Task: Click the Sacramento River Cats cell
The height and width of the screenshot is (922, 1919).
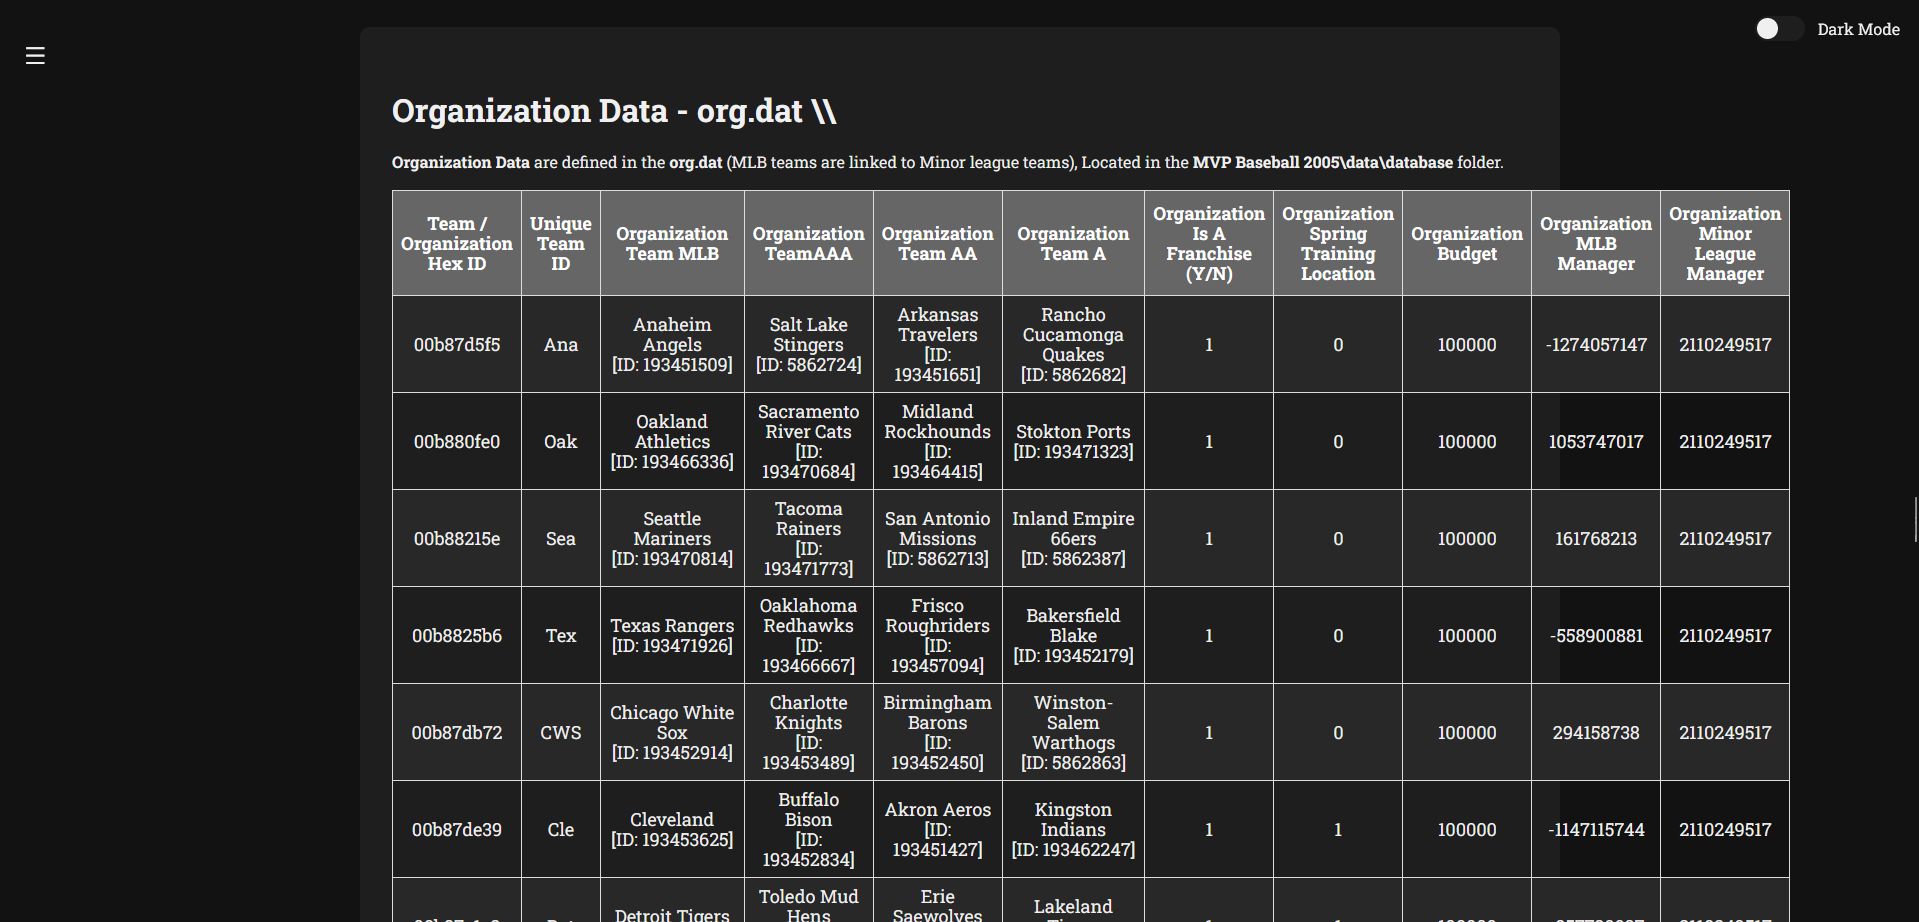Action: point(809,442)
